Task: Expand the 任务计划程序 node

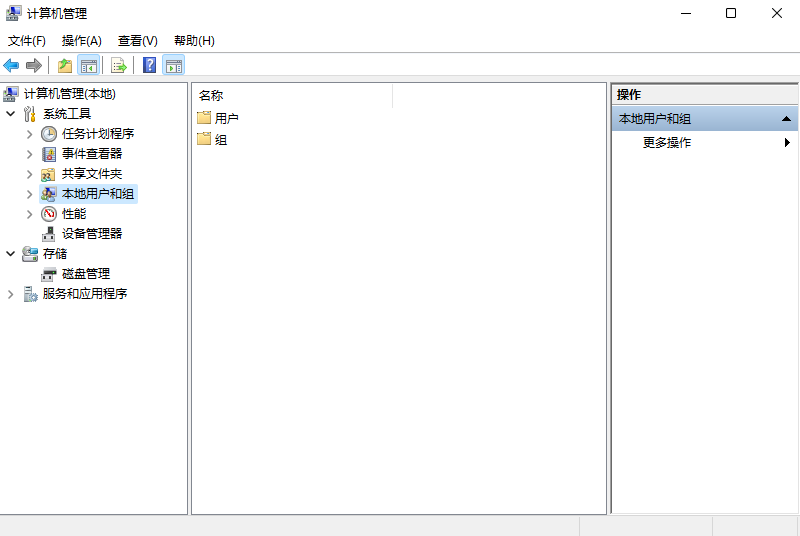Action: 30,134
